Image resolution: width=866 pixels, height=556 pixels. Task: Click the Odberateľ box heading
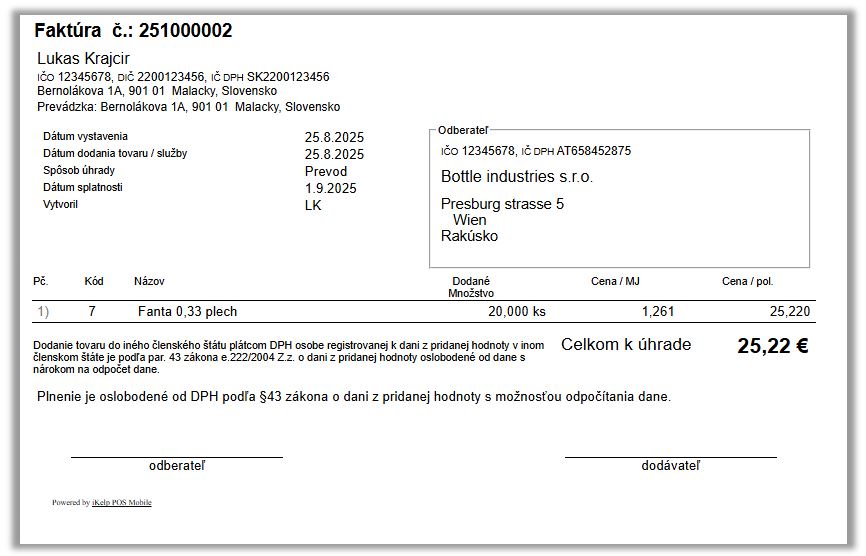tap(460, 130)
